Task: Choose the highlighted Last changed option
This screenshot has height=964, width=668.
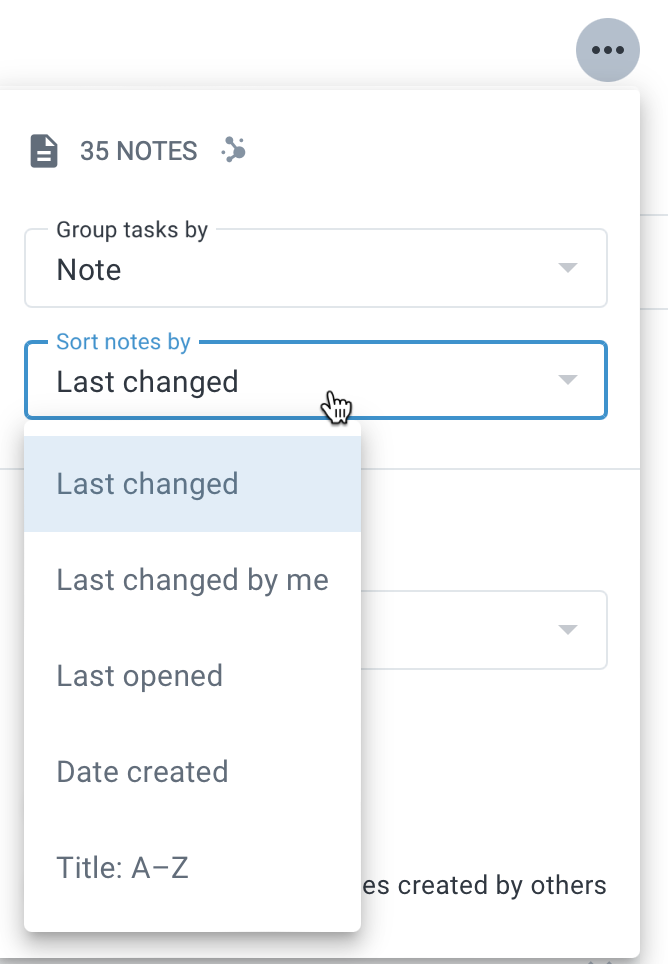Action: pyautogui.click(x=192, y=484)
